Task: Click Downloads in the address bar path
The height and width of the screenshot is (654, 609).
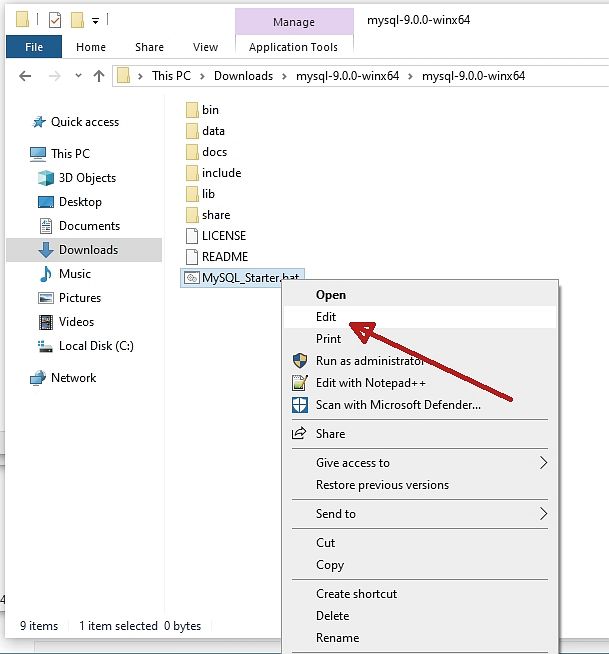Action: tap(243, 76)
